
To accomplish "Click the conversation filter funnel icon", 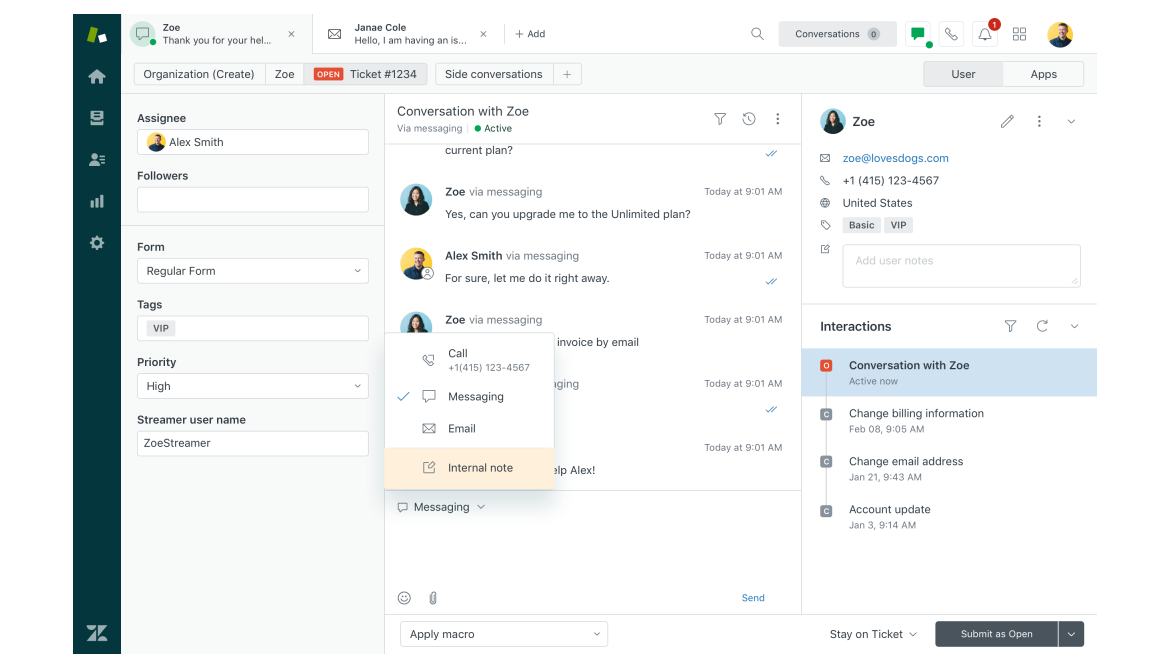I will pos(720,119).
